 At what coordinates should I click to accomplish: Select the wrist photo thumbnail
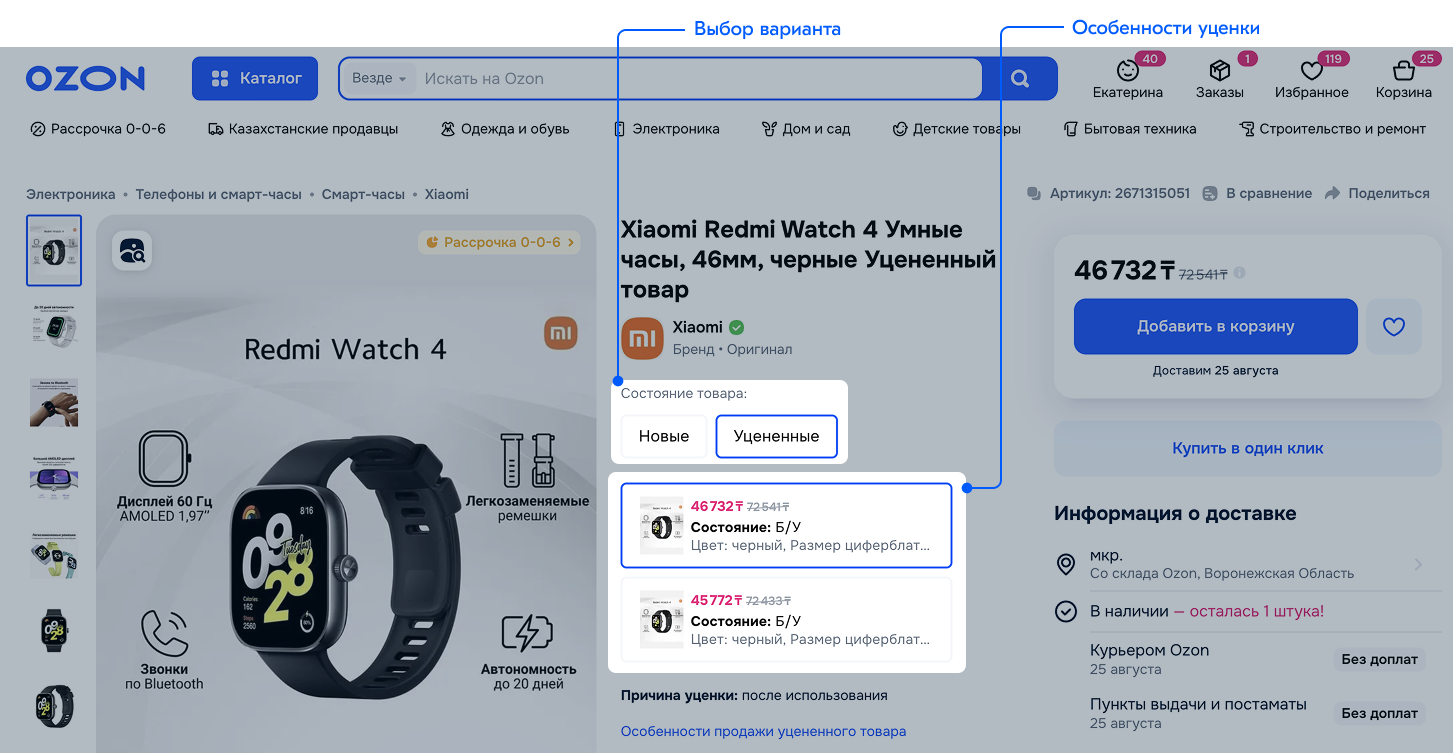(x=54, y=403)
